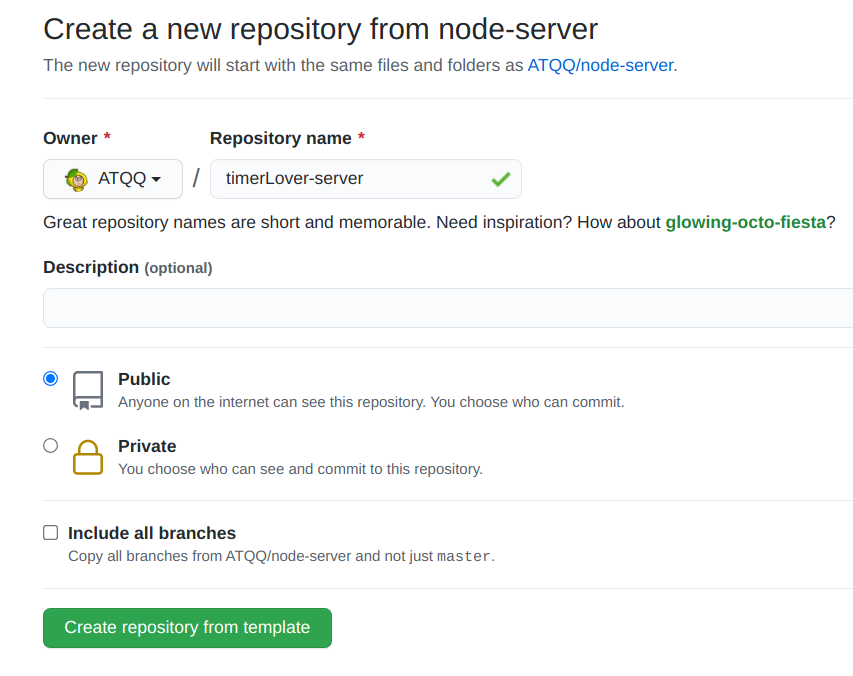
Task: Focus the Repository name input field
Action: 366,179
